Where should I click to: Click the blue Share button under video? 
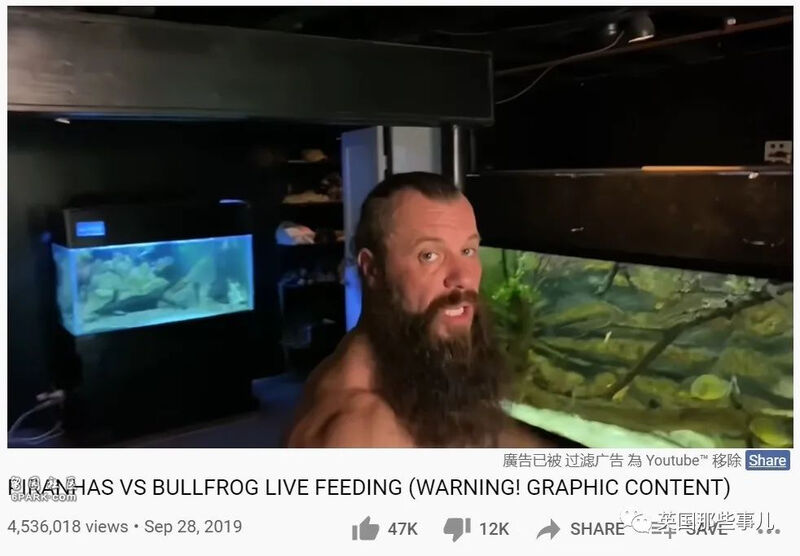tap(767, 461)
